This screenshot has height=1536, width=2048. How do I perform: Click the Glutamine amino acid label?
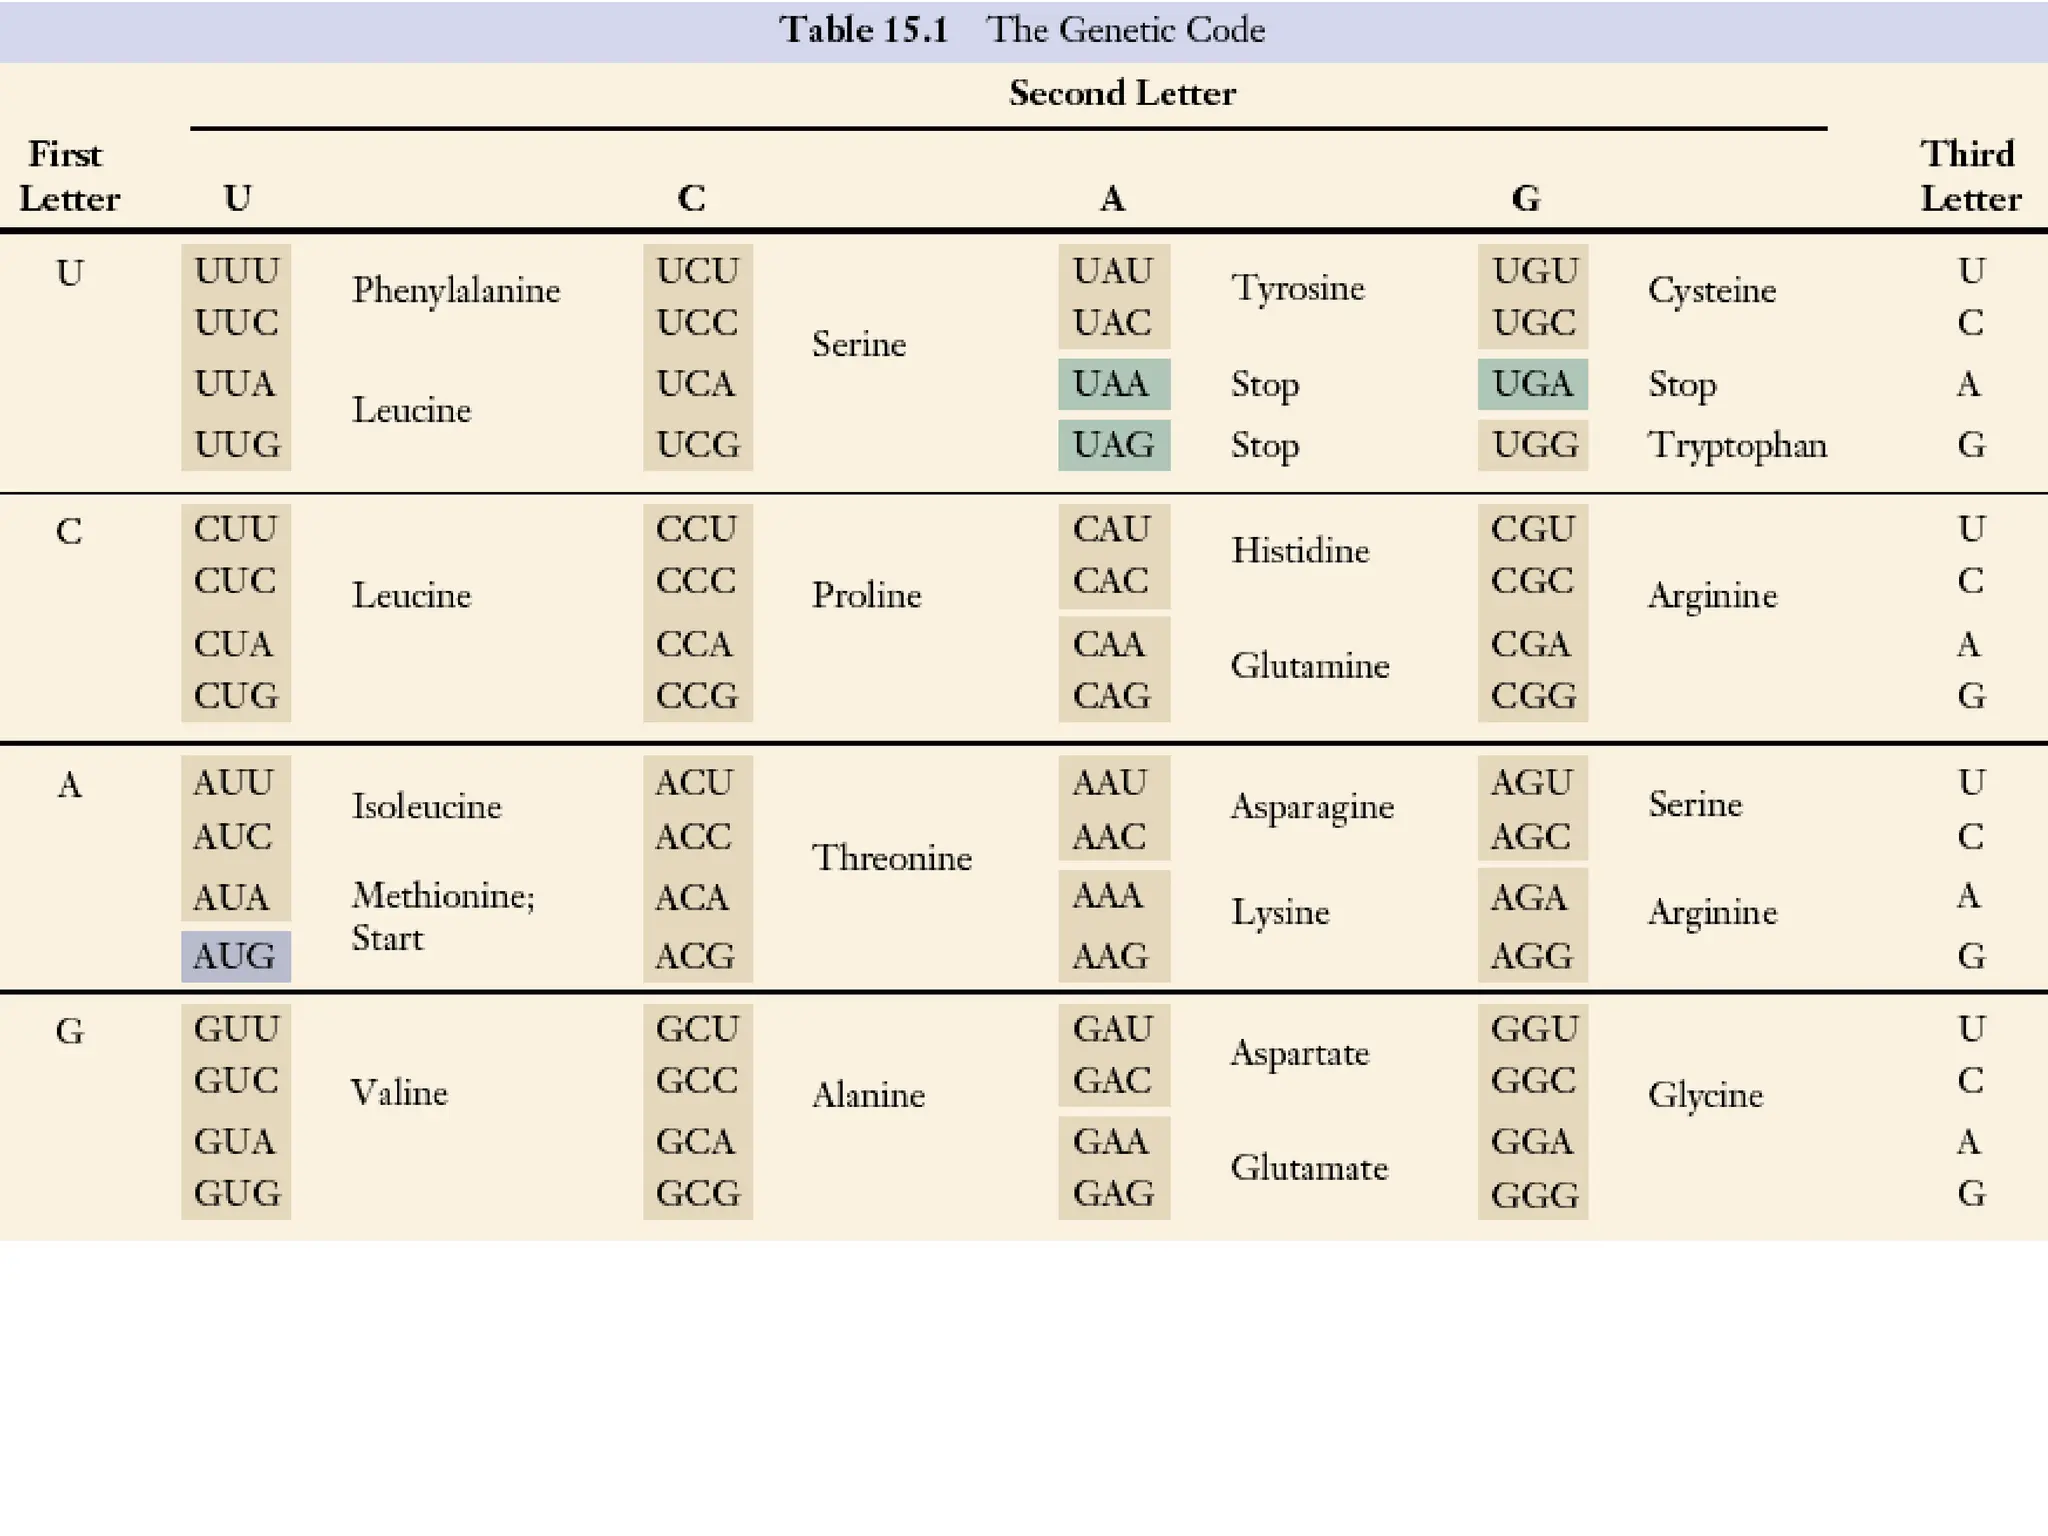point(1309,666)
